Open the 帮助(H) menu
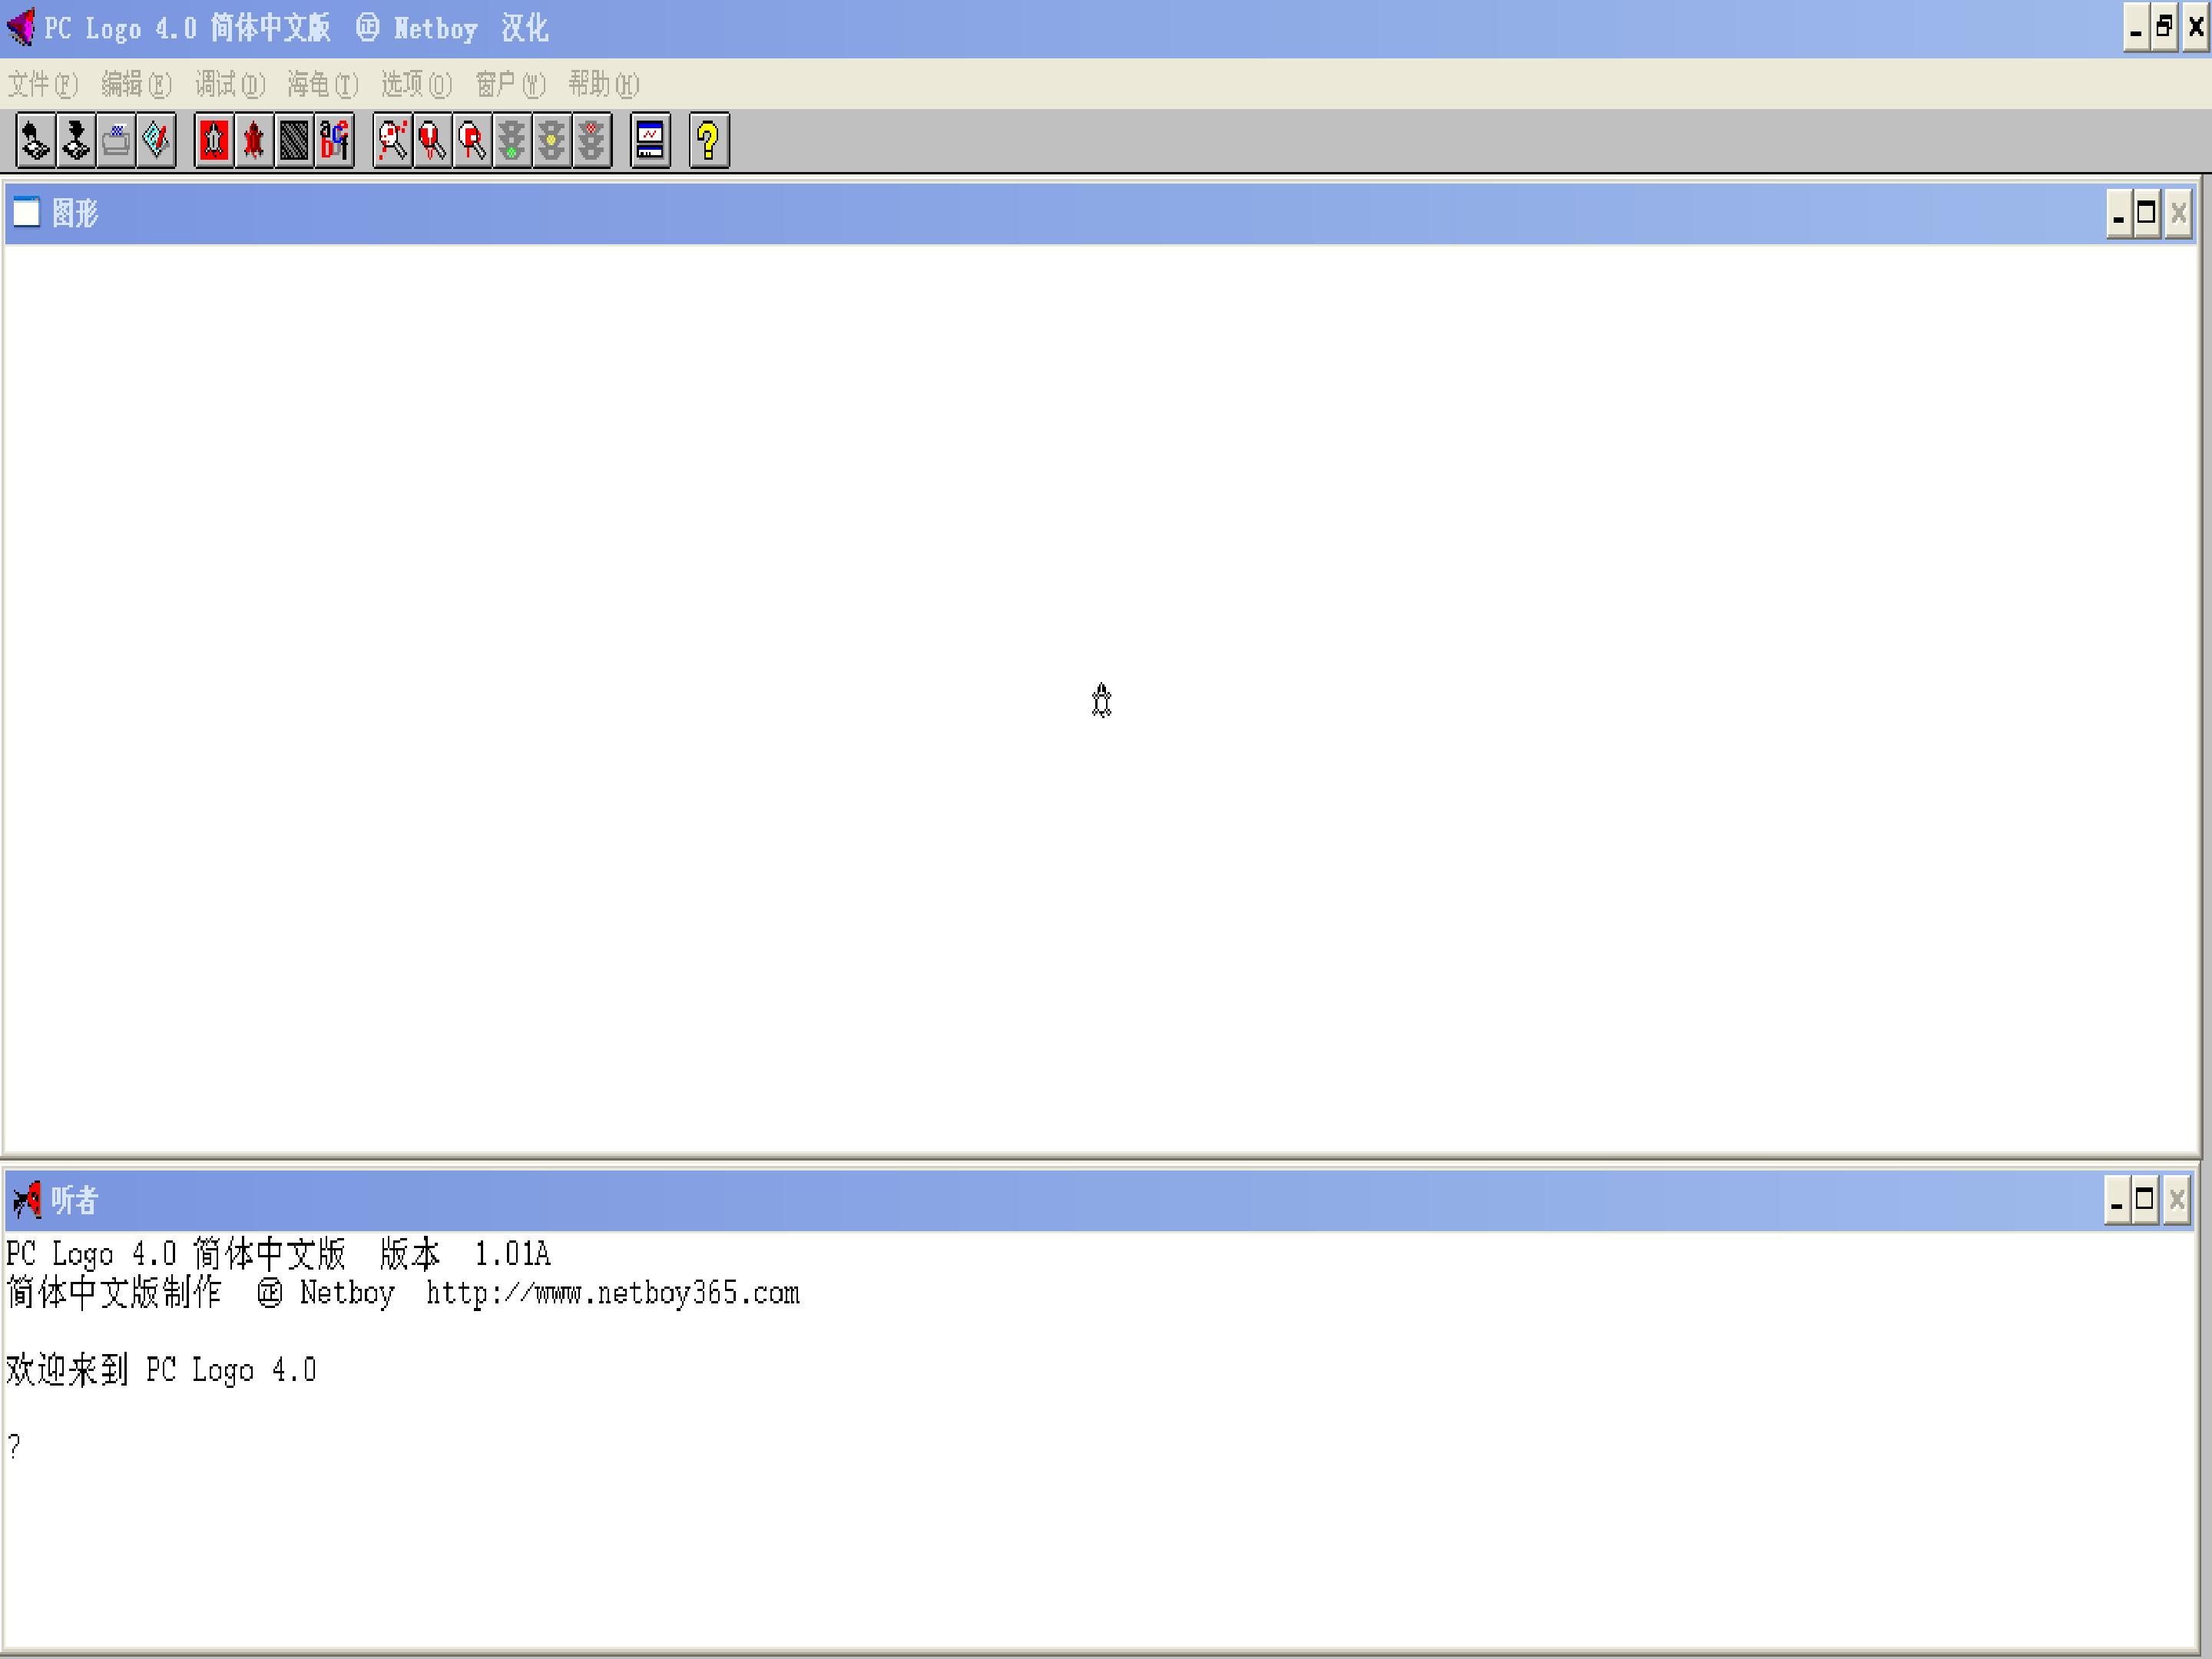2212x1659 pixels. pyautogui.click(x=603, y=84)
